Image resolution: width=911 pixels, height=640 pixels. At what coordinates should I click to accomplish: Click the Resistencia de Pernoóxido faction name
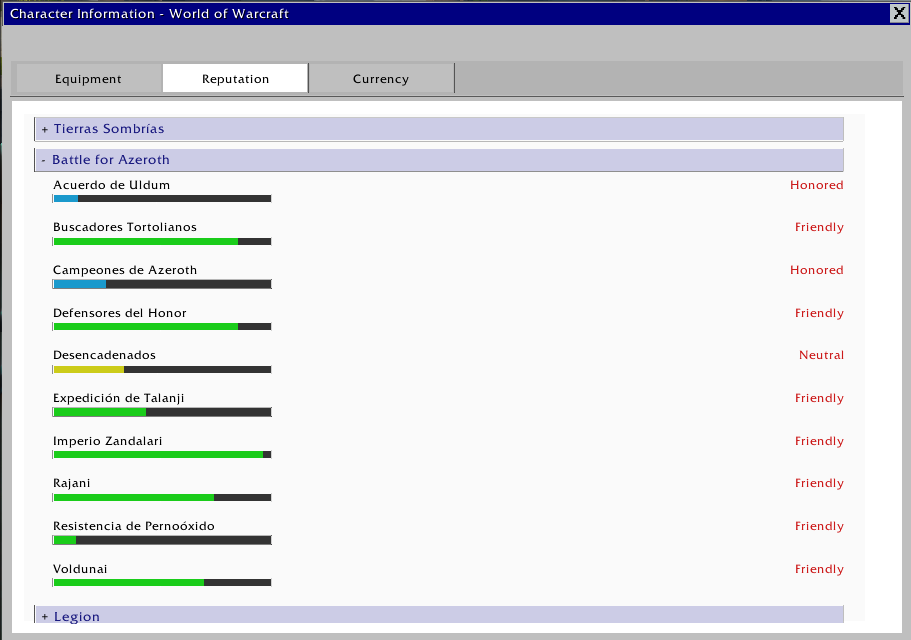pos(134,526)
